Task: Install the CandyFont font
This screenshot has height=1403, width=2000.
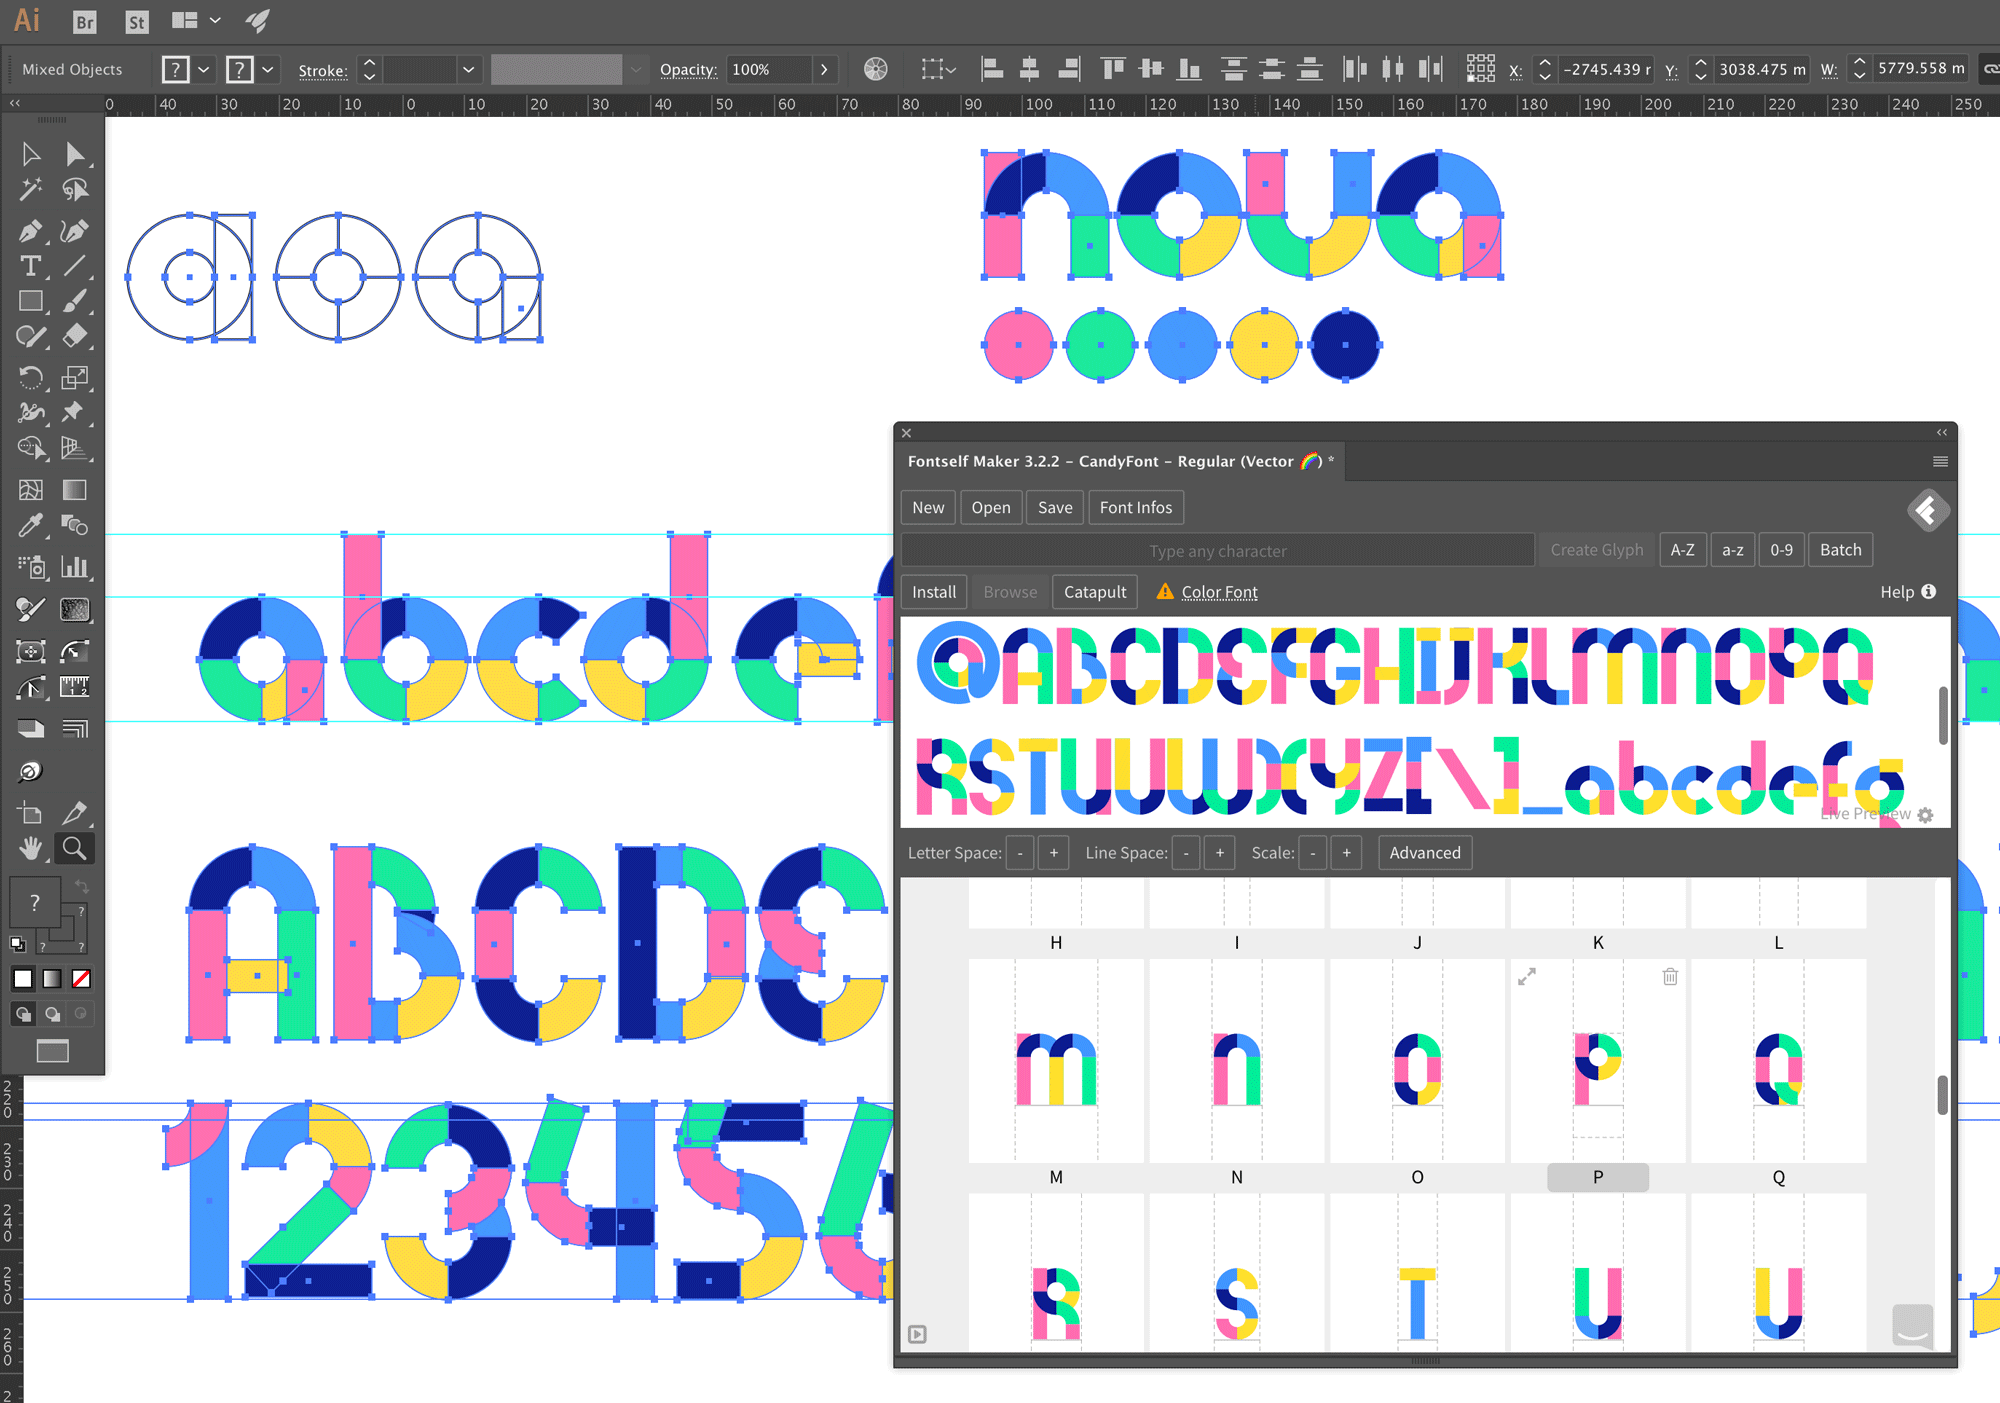Action: [933, 592]
